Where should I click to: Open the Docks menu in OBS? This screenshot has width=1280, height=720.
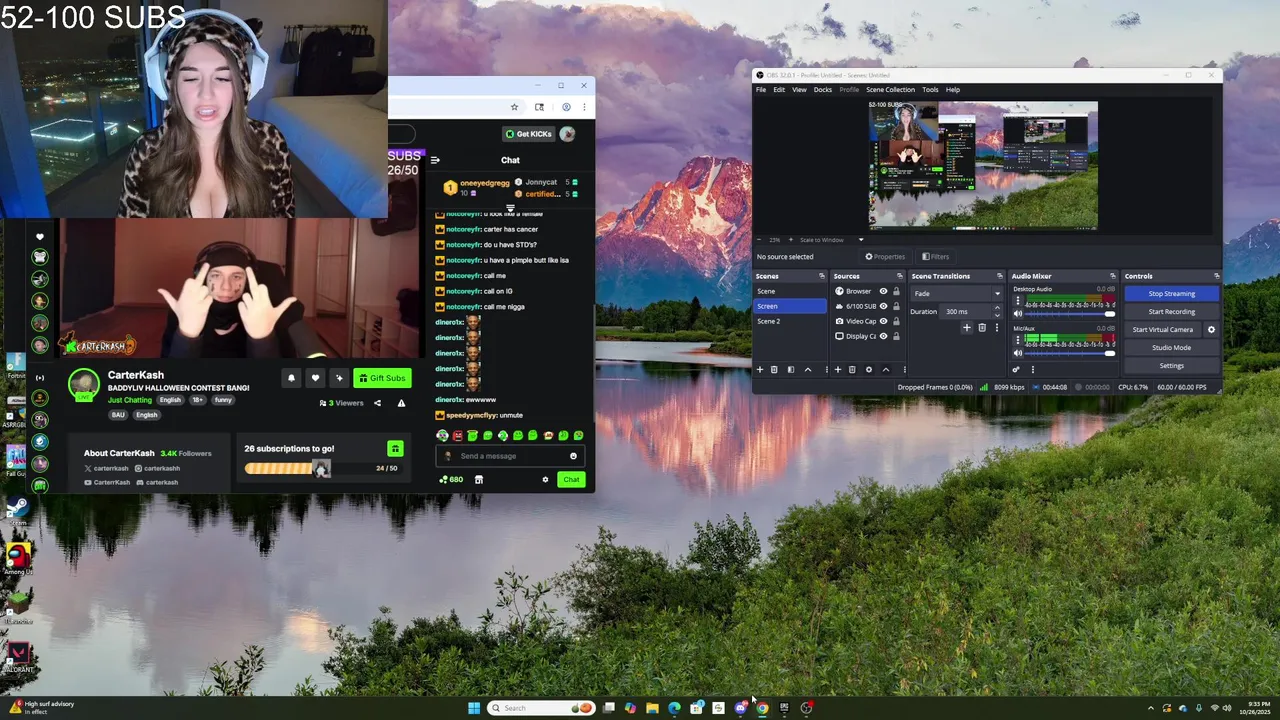823,90
